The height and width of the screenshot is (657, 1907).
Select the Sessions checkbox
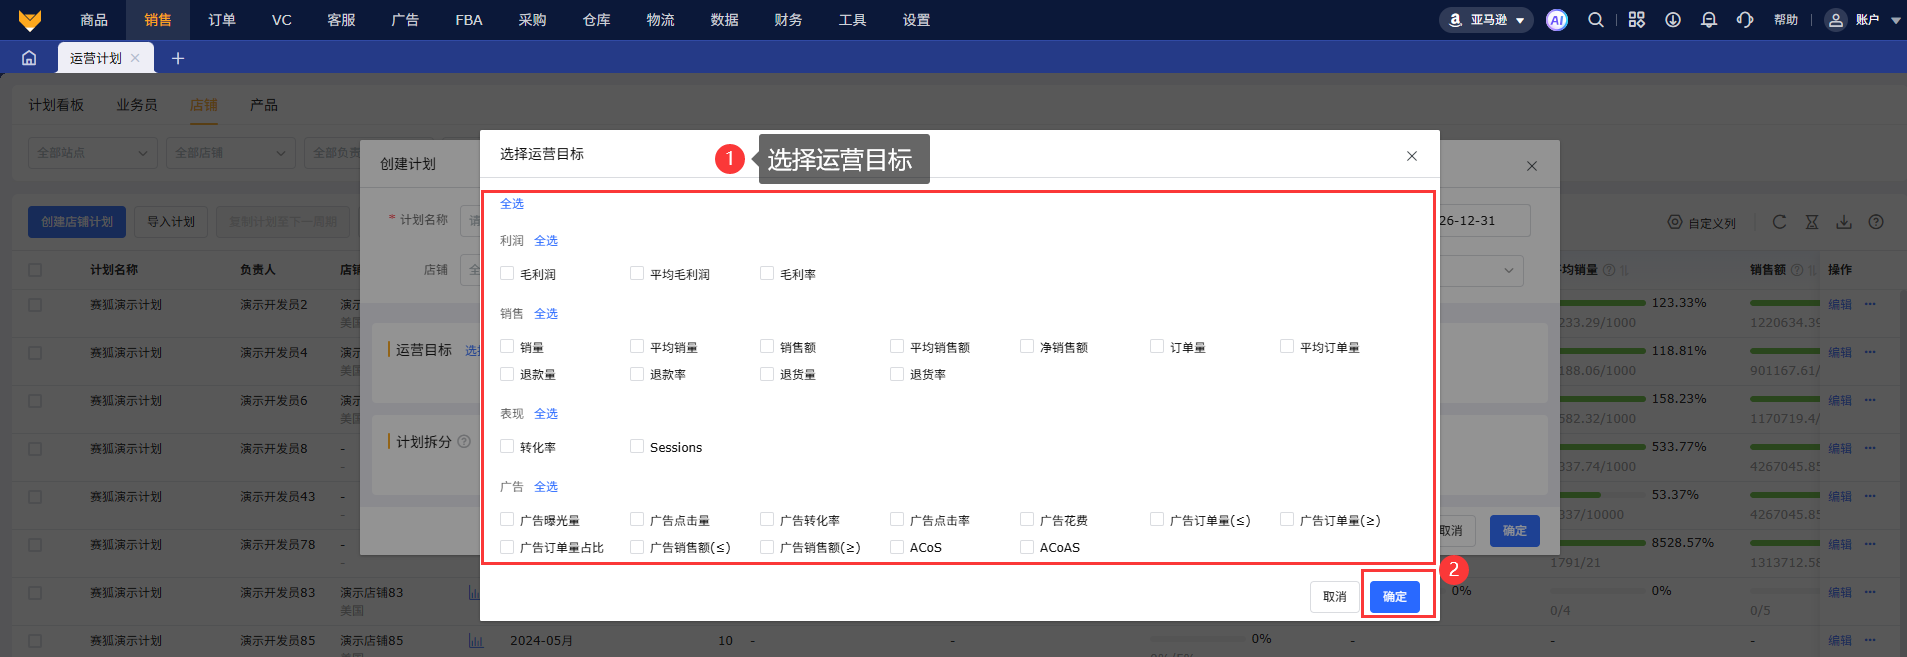[x=637, y=447]
